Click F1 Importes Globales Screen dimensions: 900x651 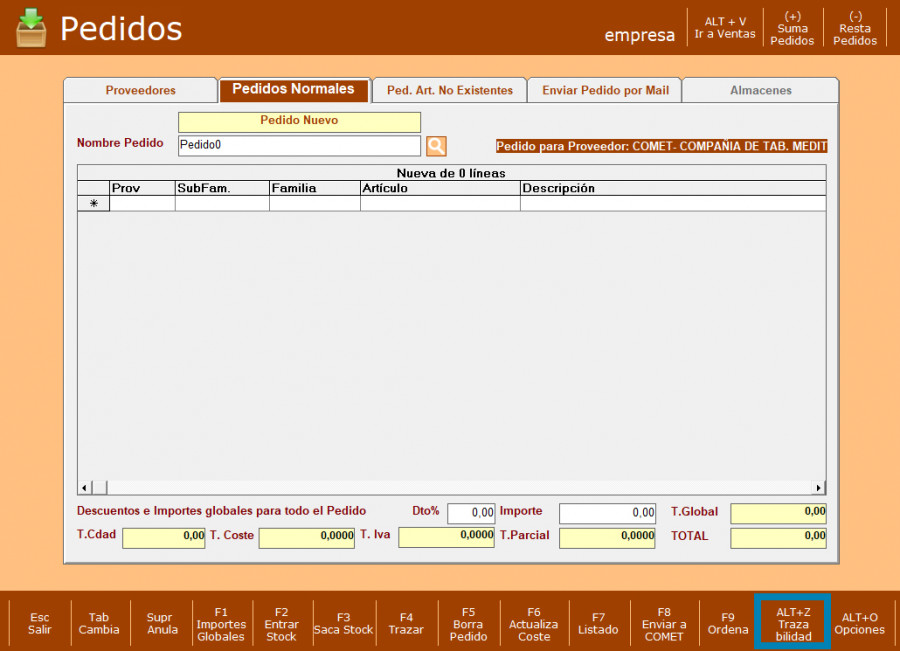click(x=221, y=624)
